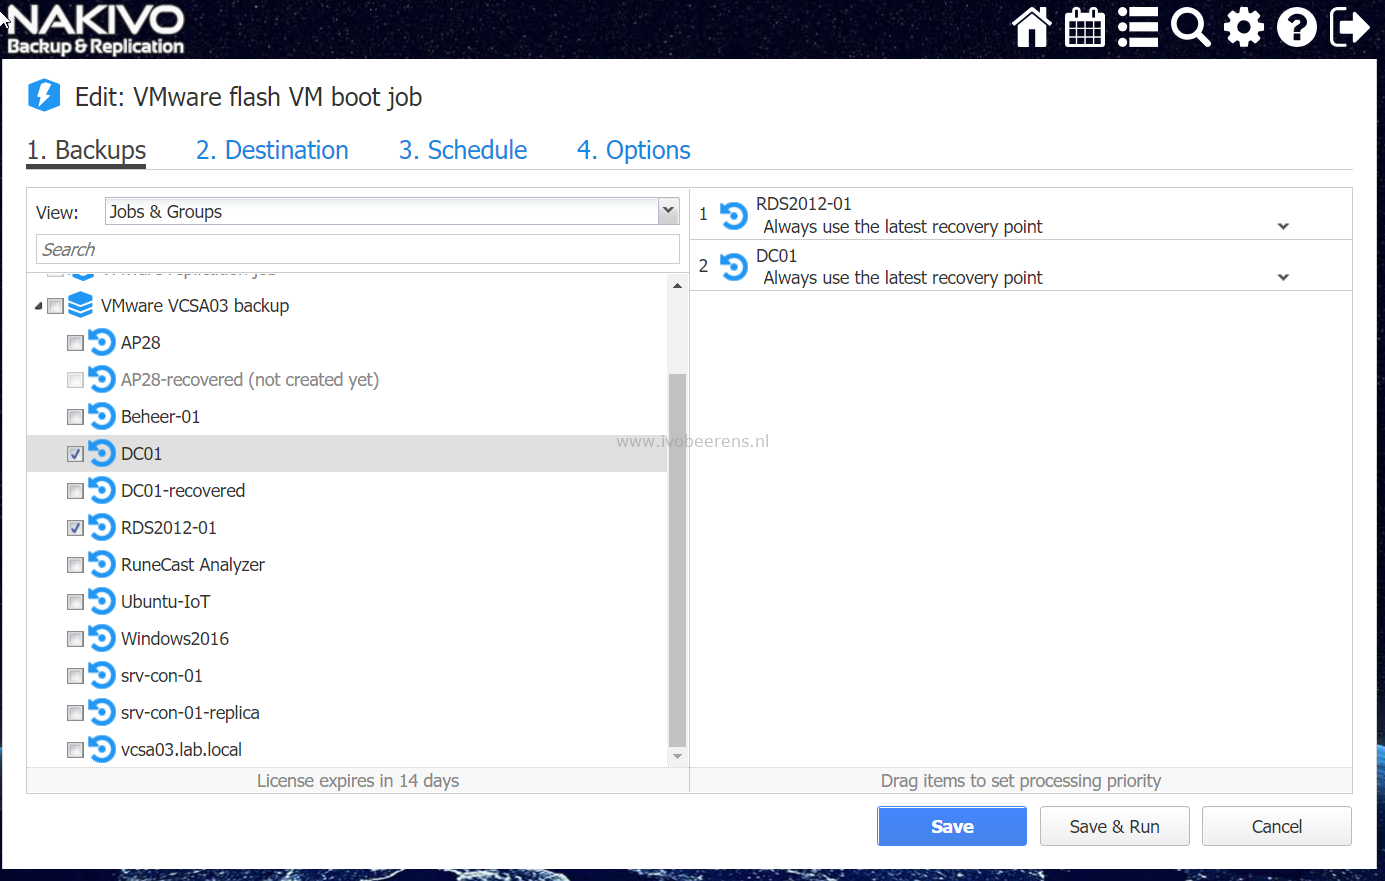
Task: Click the flash VM boot job icon
Action: (x=44, y=96)
